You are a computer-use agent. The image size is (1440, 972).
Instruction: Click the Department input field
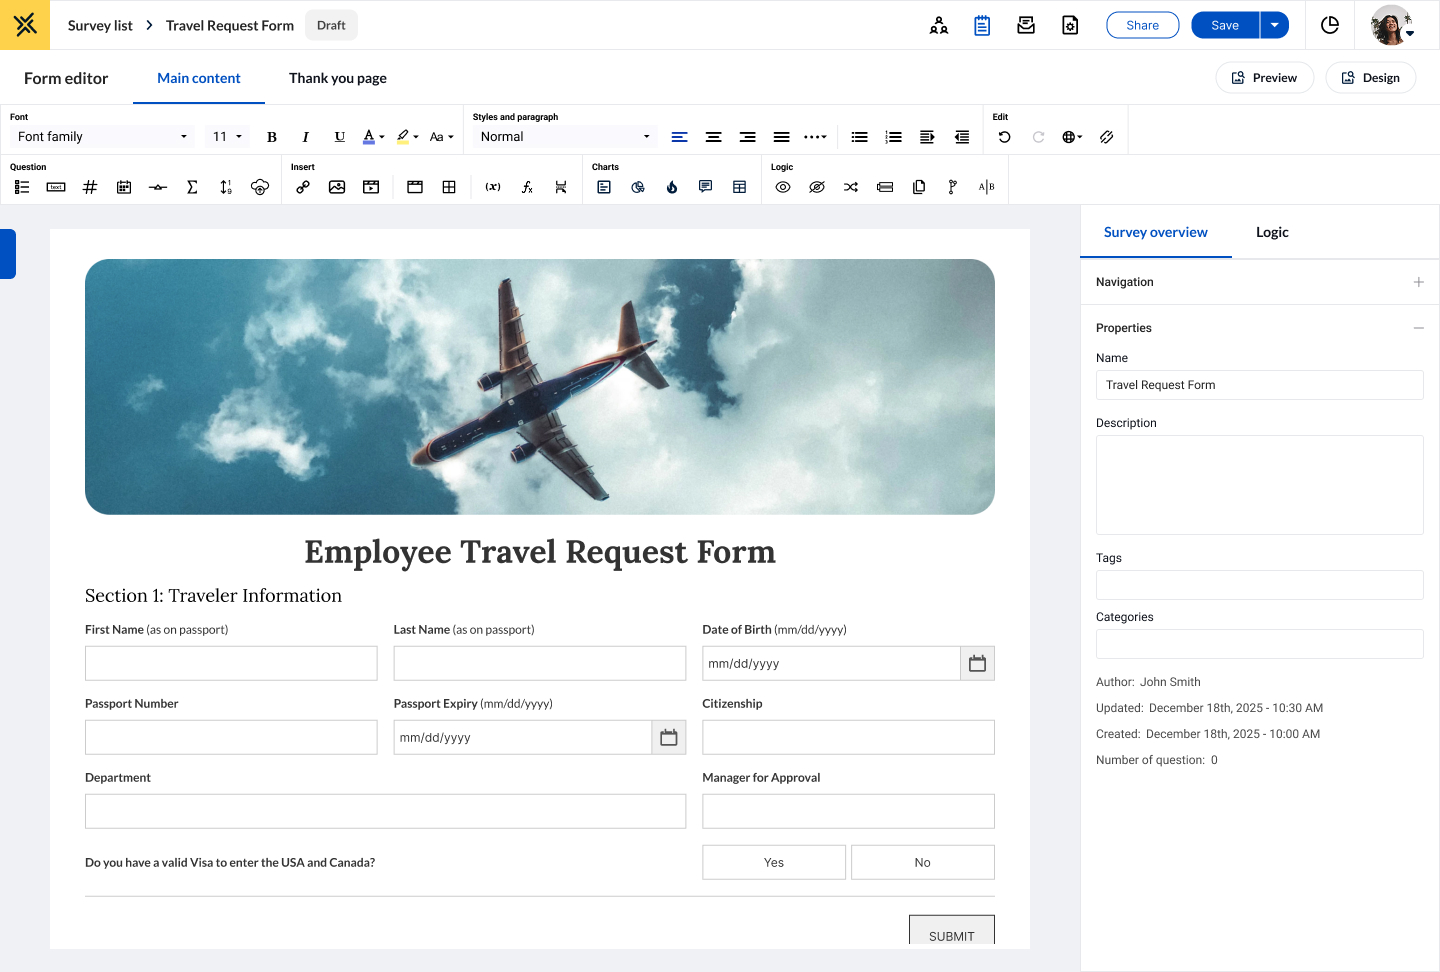pos(385,811)
